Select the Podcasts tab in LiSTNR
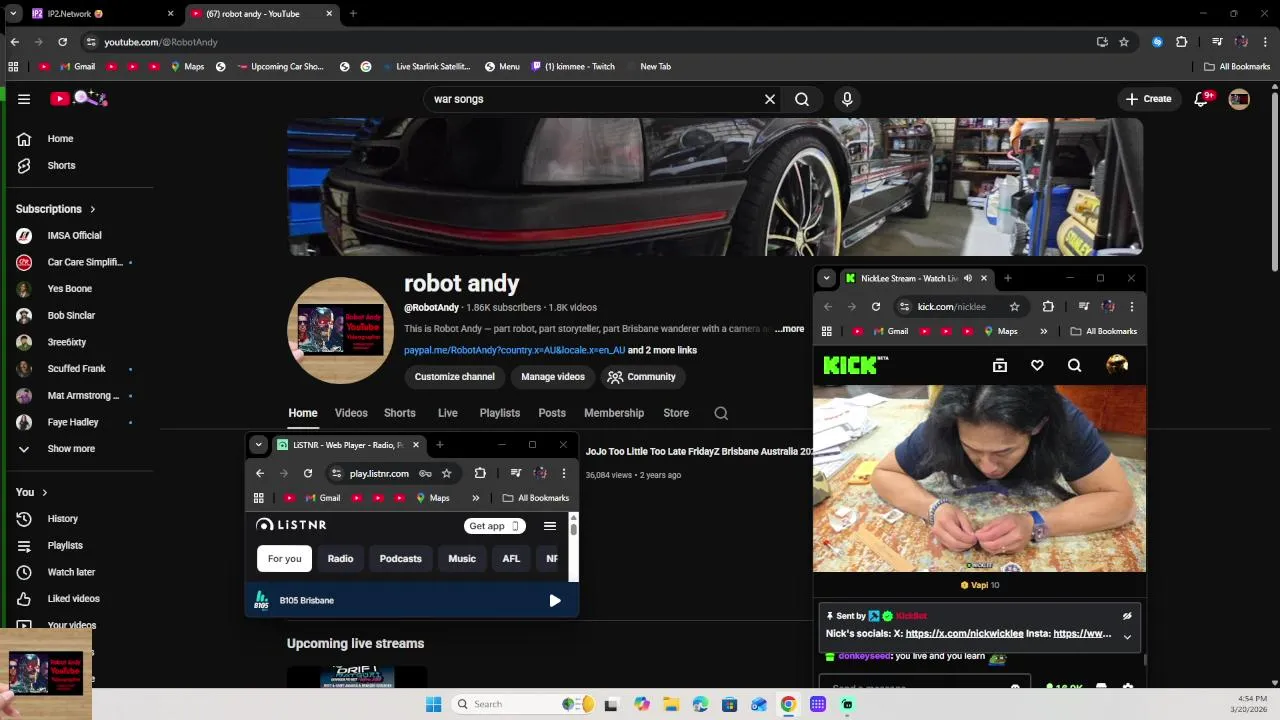 coord(400,559)
